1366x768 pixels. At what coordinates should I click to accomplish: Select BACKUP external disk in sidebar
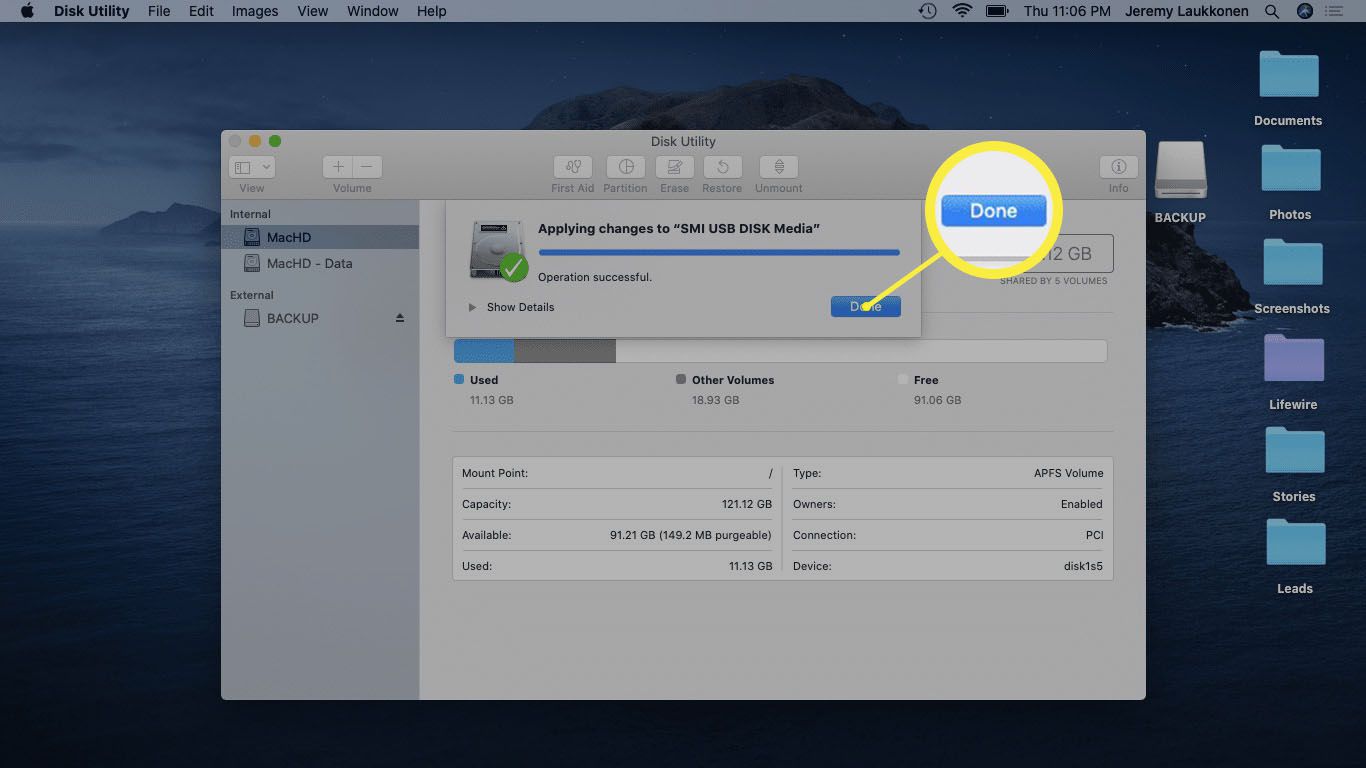pyautogui.click(x=320, y=318)
